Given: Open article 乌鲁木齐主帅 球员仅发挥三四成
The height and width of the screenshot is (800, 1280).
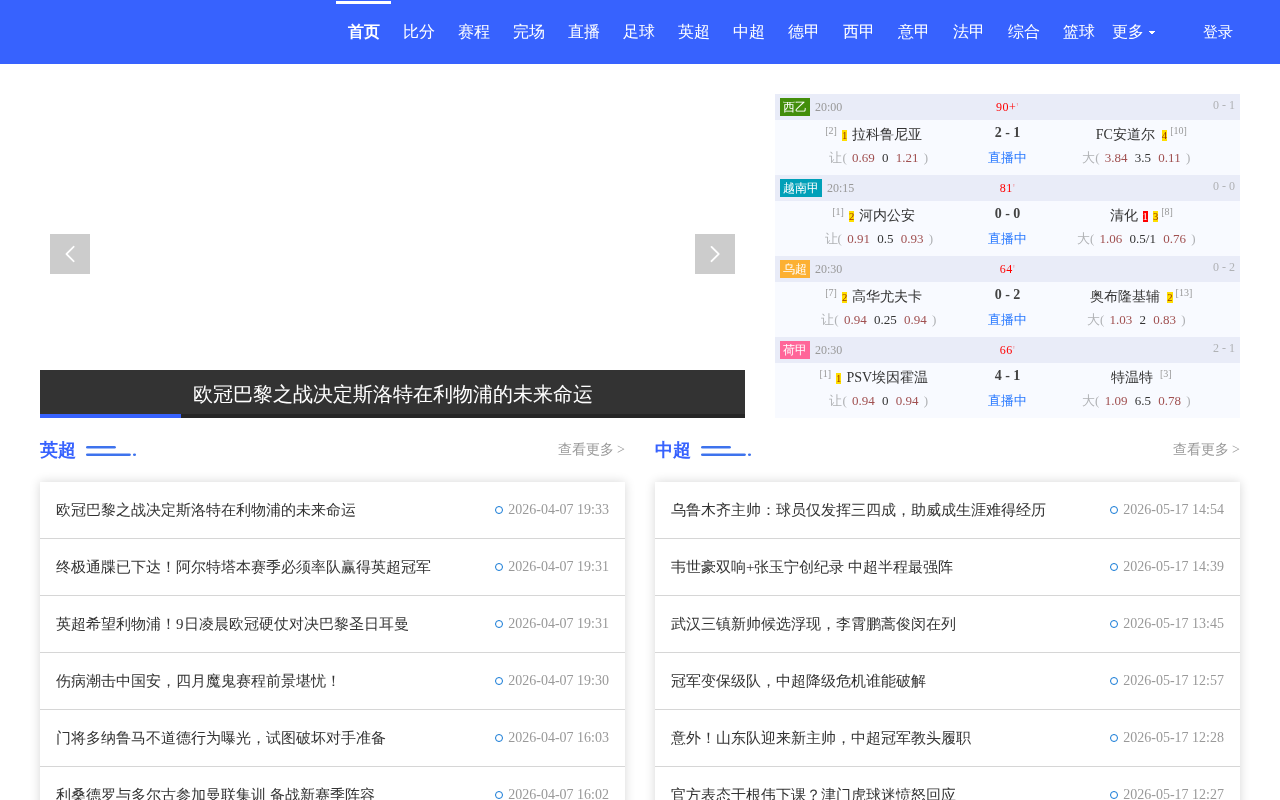Looking at the screenshot, I should click(x=858, y=510).
